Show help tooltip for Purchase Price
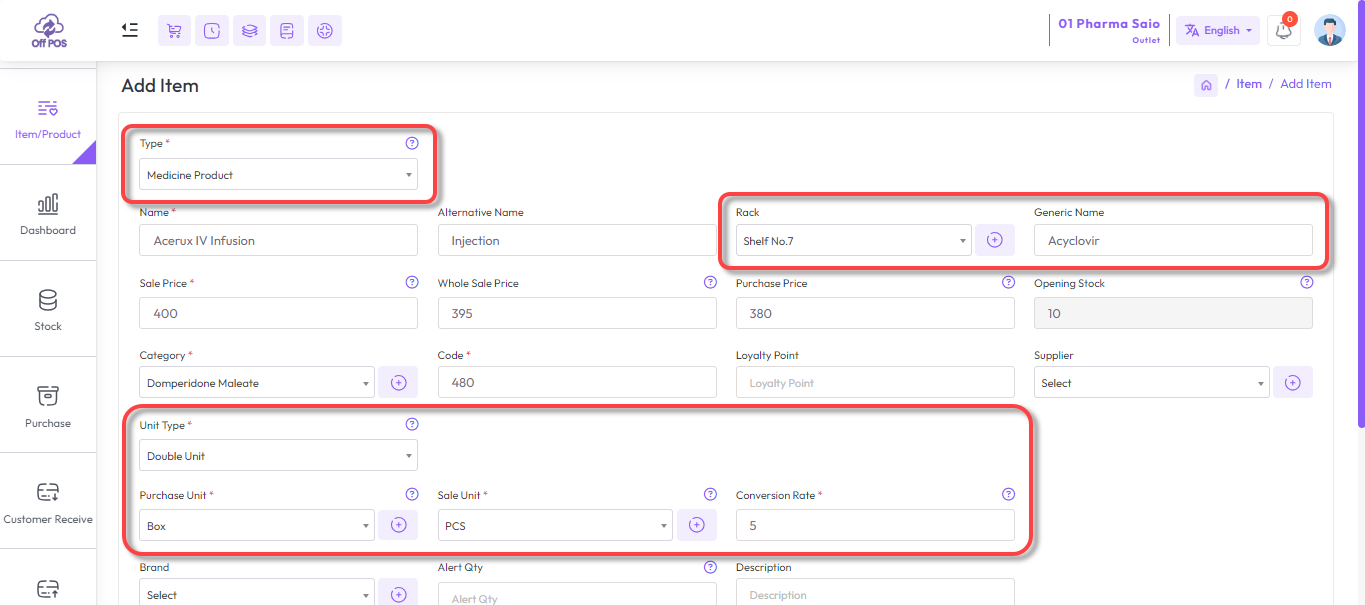The width and height of the screenshot is (1365, 605). (1008, 283)
